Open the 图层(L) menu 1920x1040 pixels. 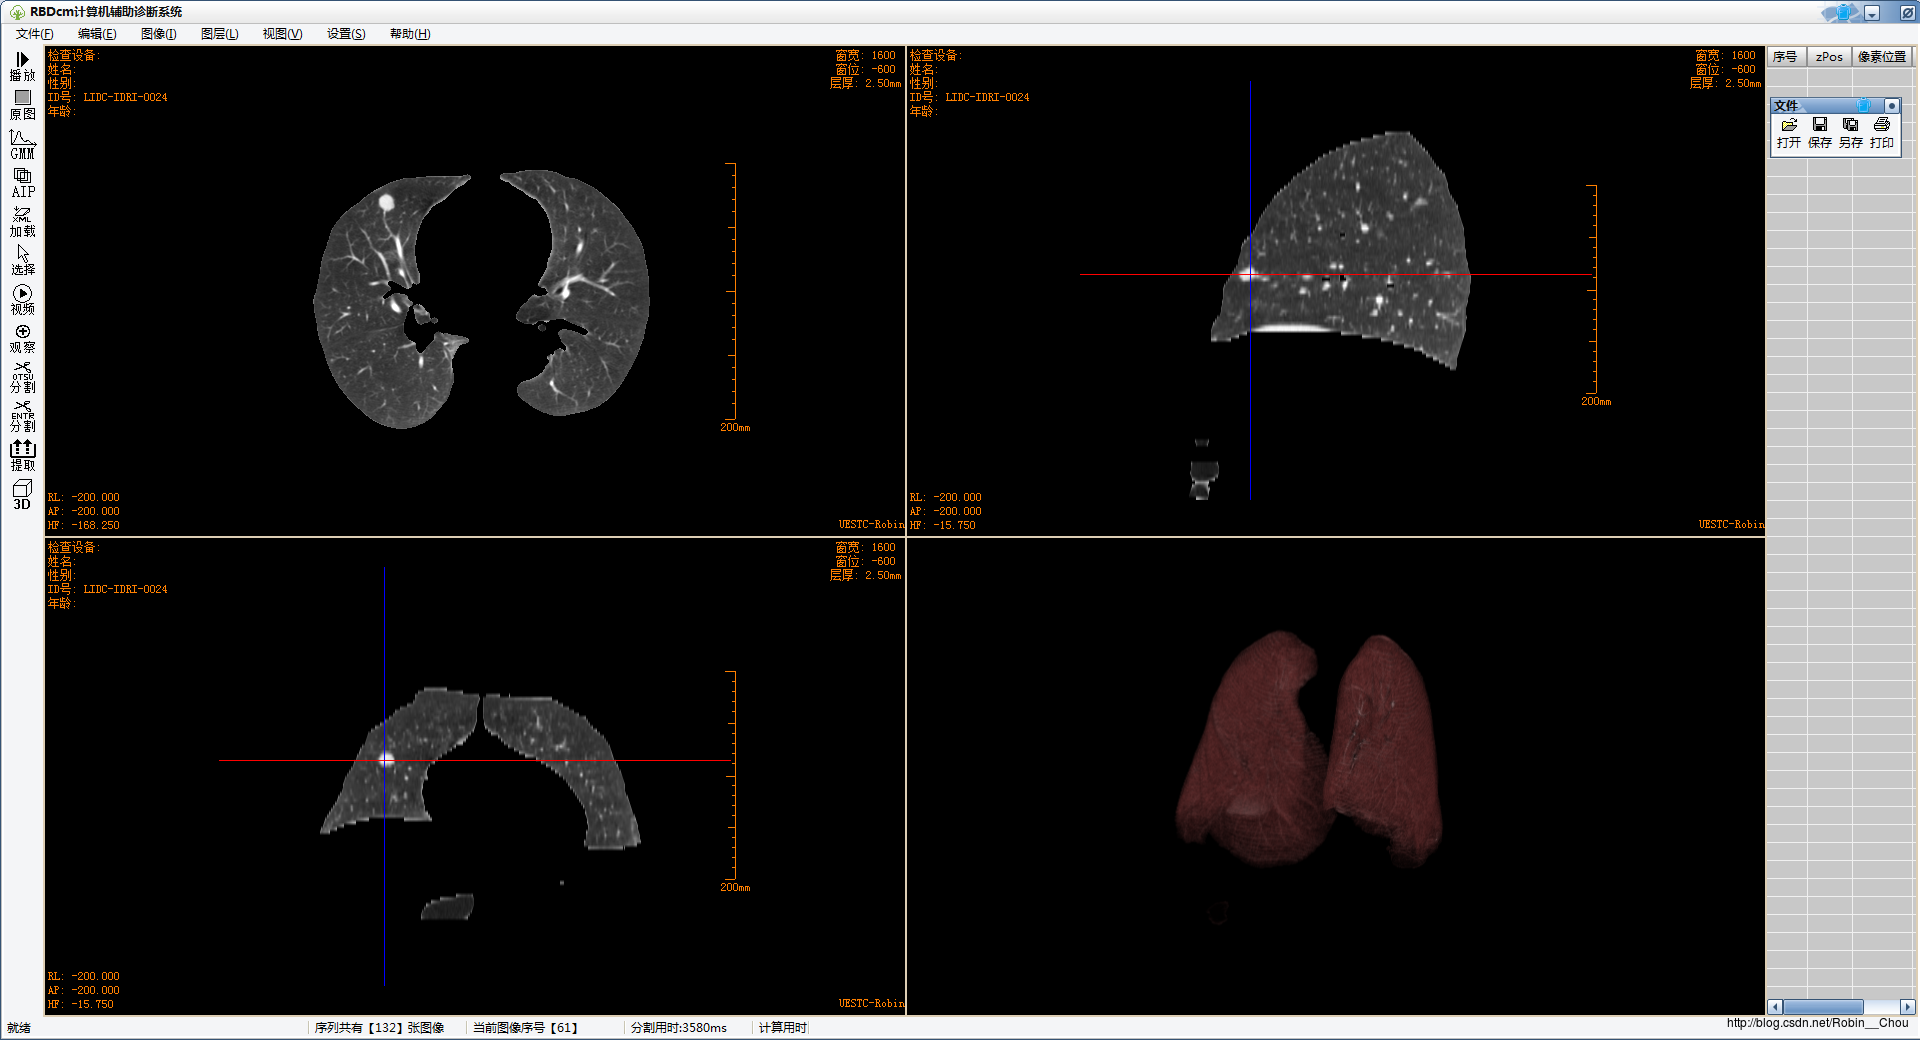[219, 34]
